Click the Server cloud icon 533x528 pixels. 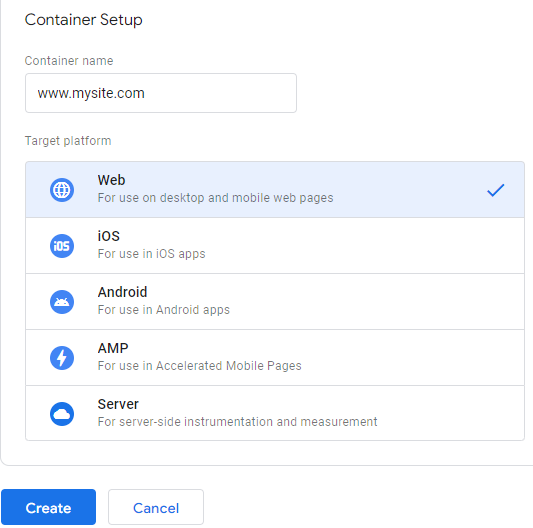(x=62, y=414)
